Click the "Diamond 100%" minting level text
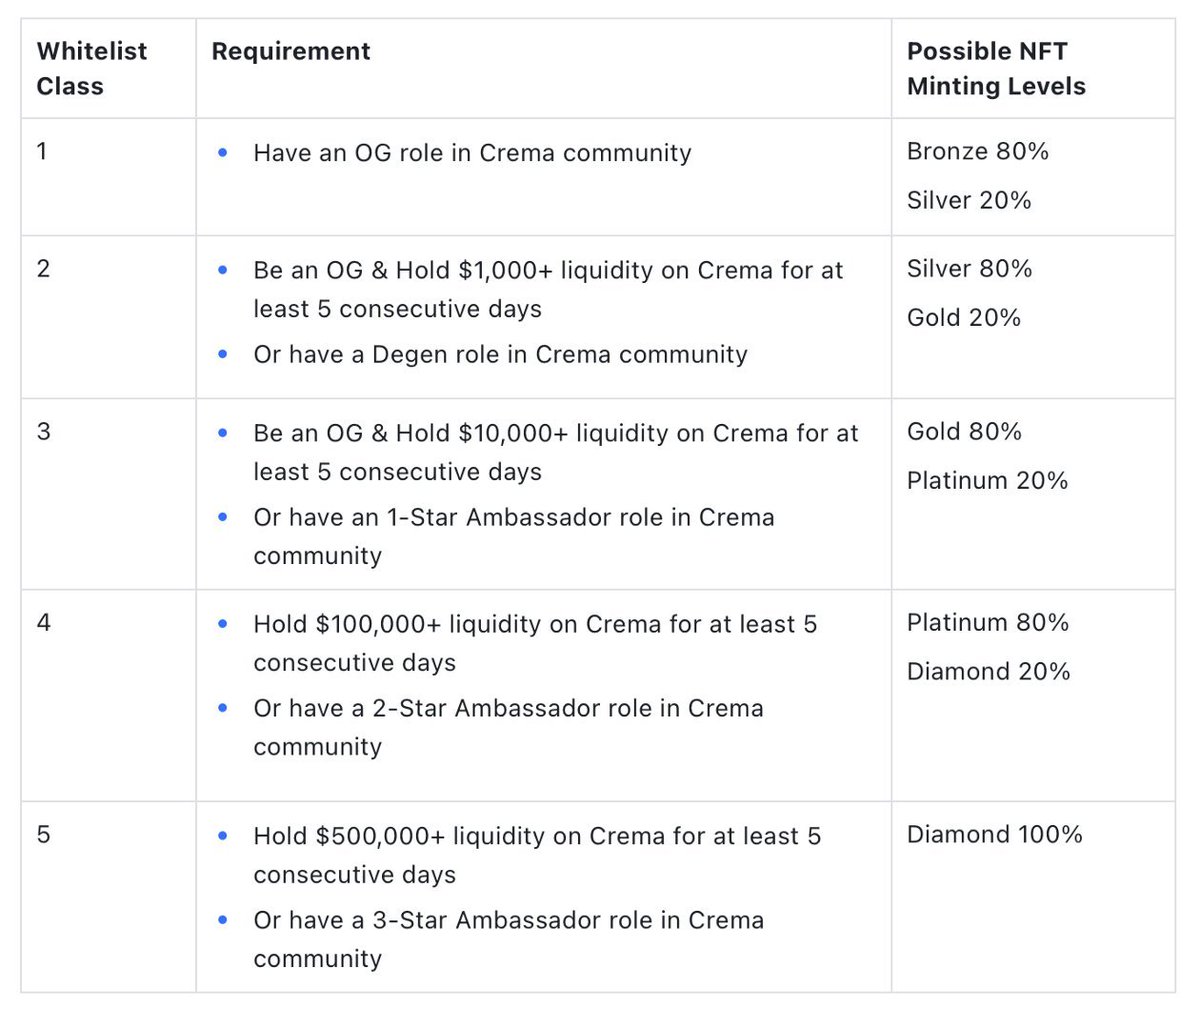This screenshot has height=1009, width=1200. point(994,835)
